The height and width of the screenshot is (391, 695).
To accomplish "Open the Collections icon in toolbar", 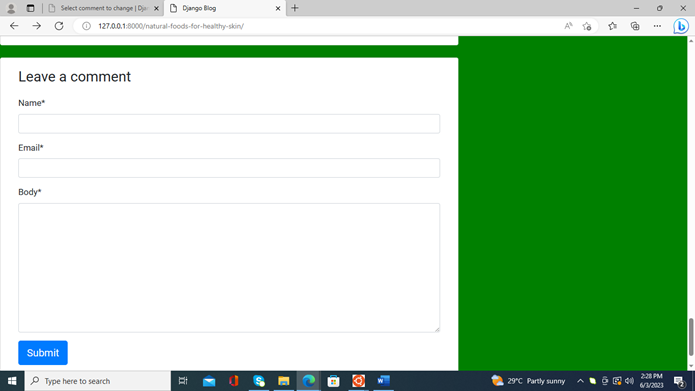I will click(x=635, y=26).
